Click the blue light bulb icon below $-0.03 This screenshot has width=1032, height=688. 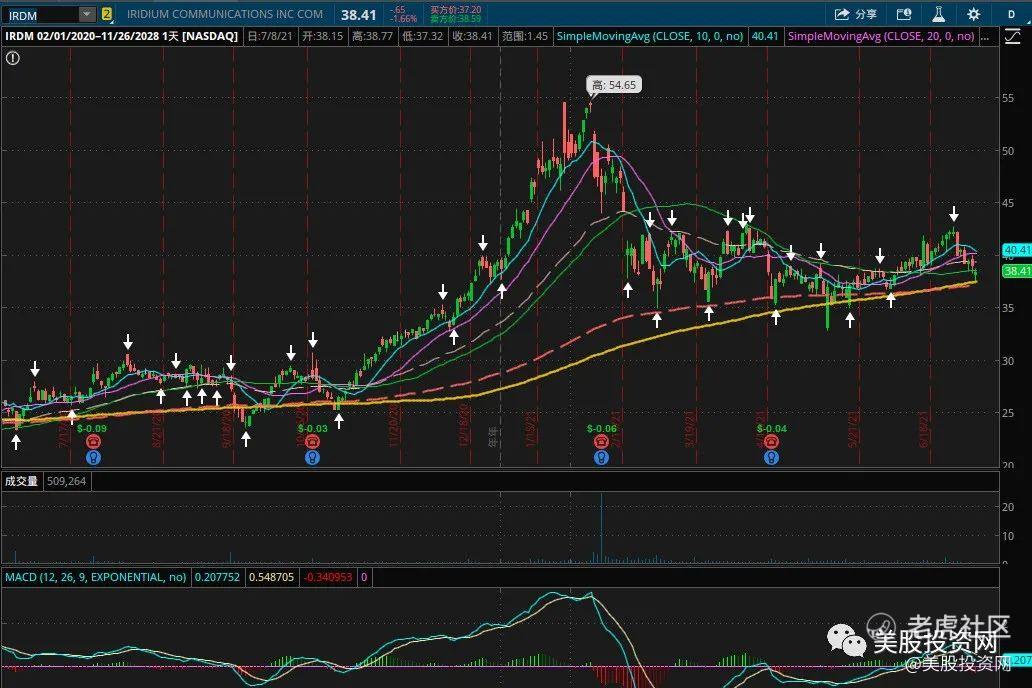(x=312, y=457)
